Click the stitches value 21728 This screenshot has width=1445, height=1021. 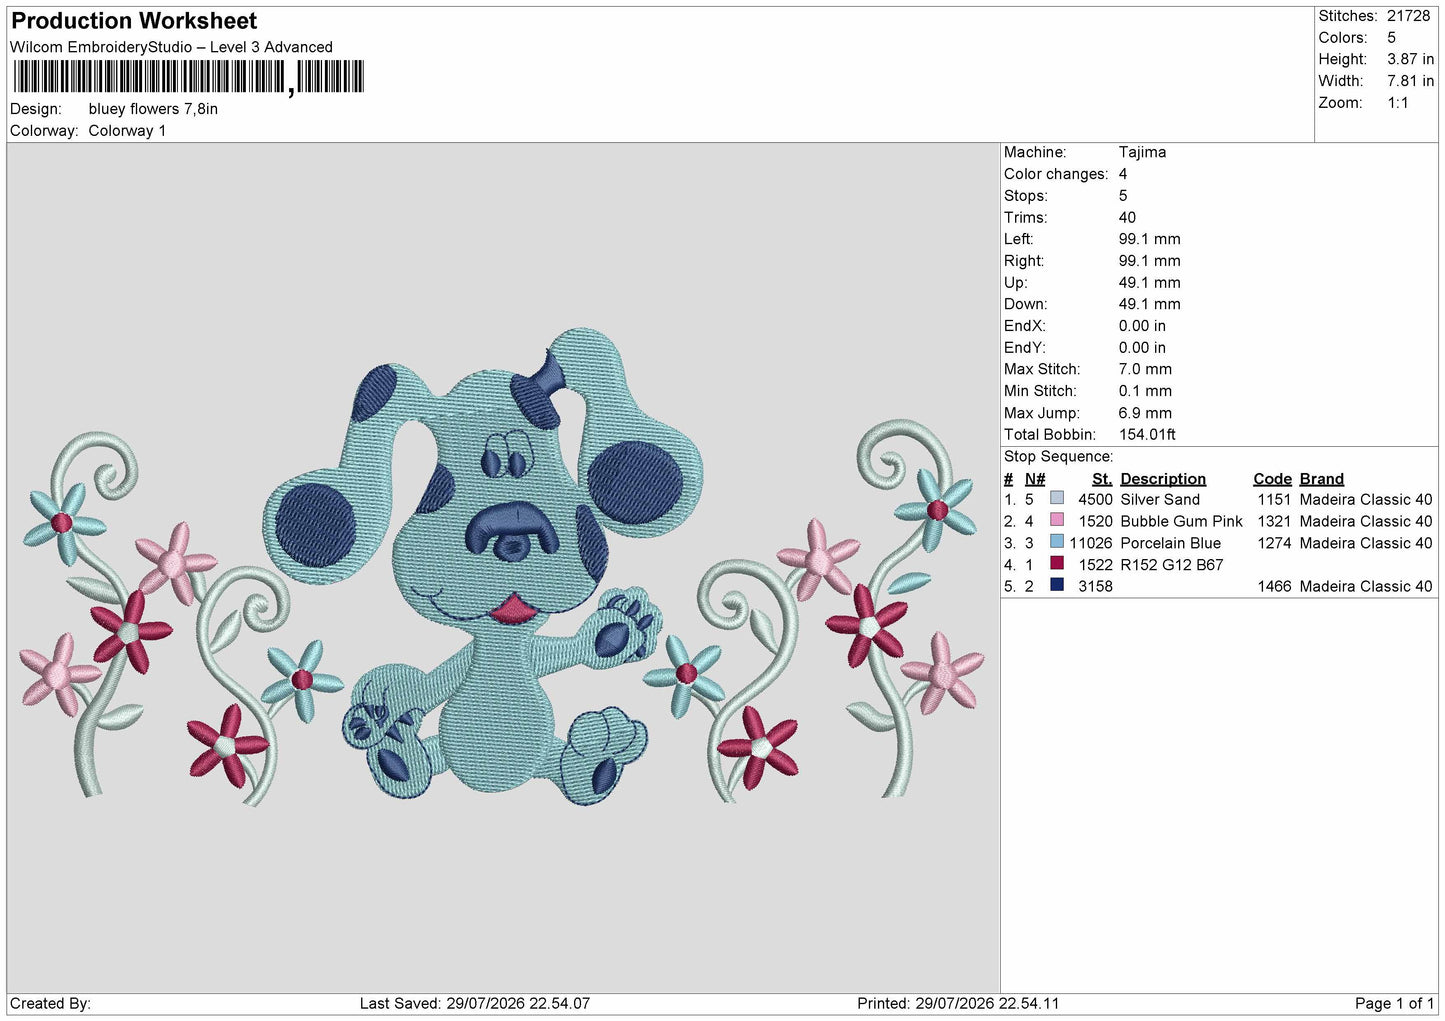click(1408, 16)
